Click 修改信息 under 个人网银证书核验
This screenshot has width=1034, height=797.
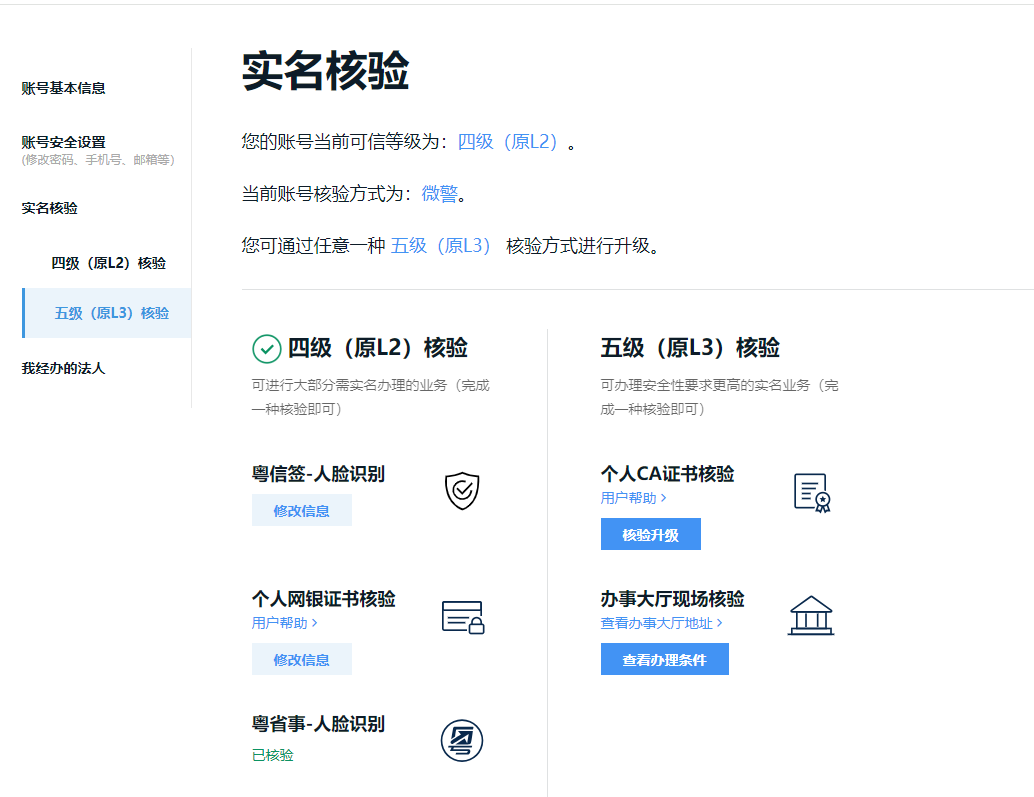(x=301, y=659)
